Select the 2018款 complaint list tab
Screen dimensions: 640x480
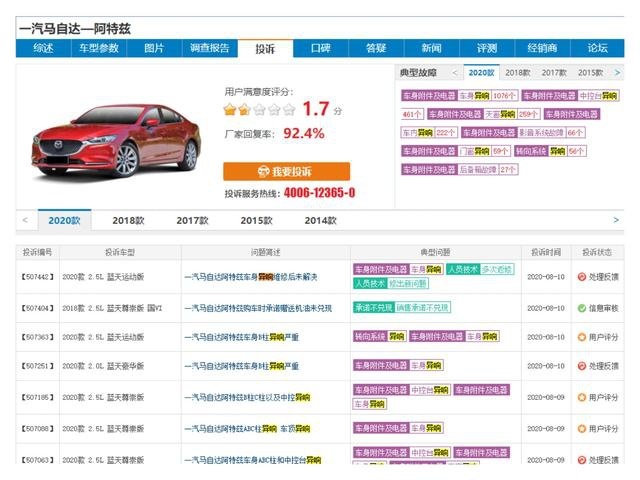(129, 220)
